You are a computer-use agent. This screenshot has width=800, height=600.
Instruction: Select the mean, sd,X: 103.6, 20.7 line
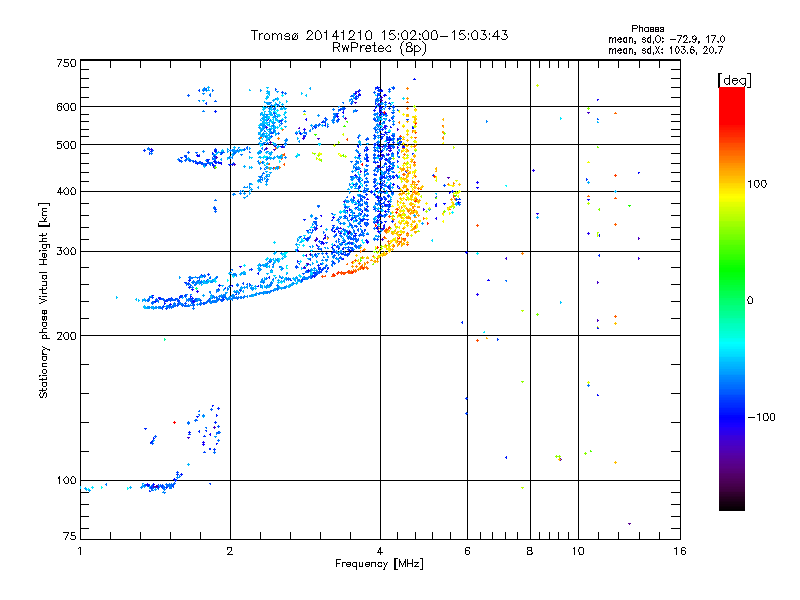665,50
